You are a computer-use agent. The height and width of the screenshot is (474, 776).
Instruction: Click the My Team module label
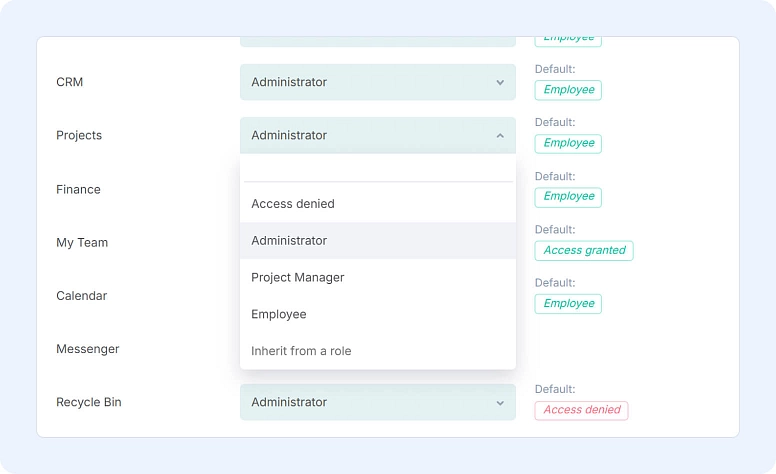point(82,243)
